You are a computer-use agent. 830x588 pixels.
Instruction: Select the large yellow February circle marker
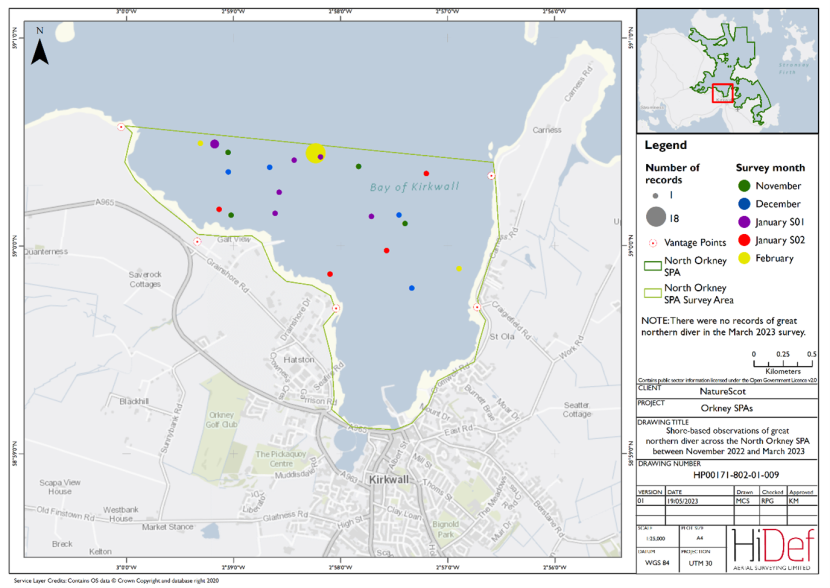click(x=315, y=153)
